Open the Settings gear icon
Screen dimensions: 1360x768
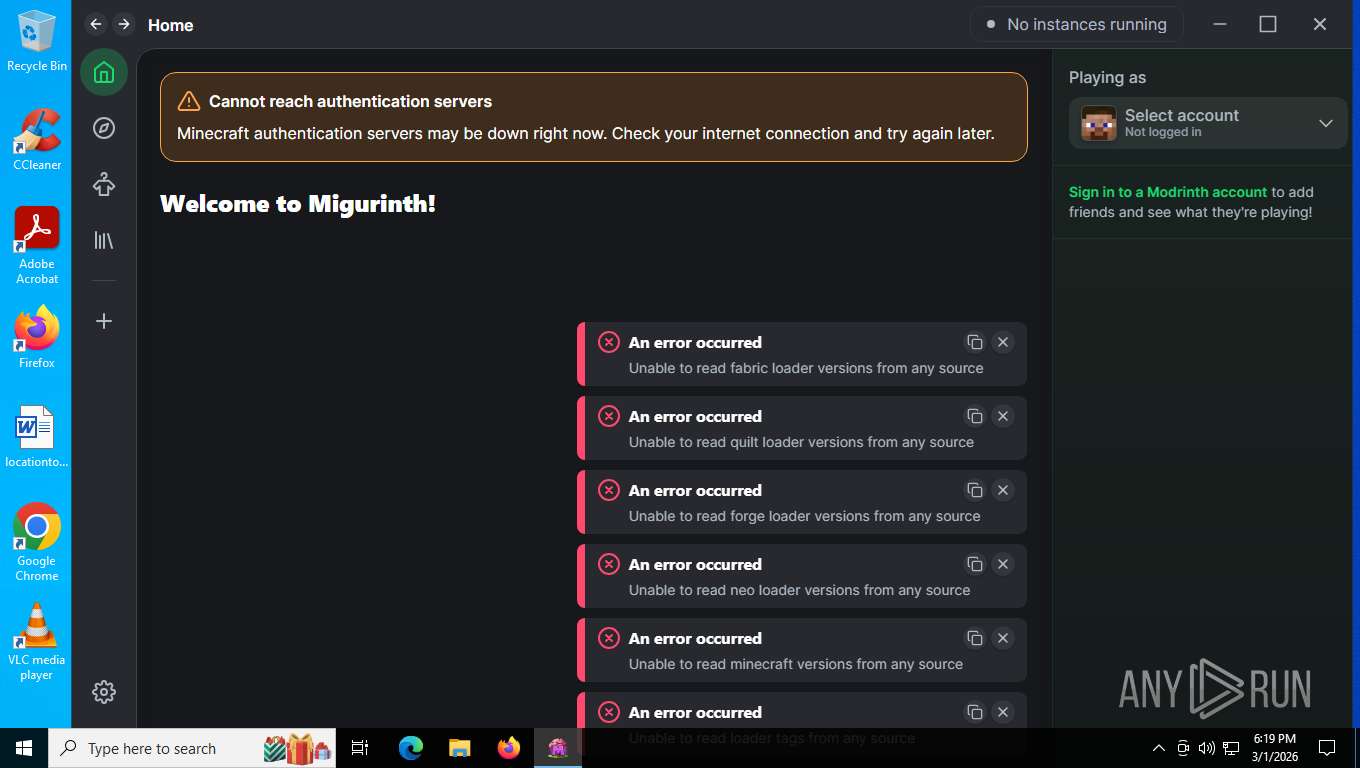tap(104, 692)
